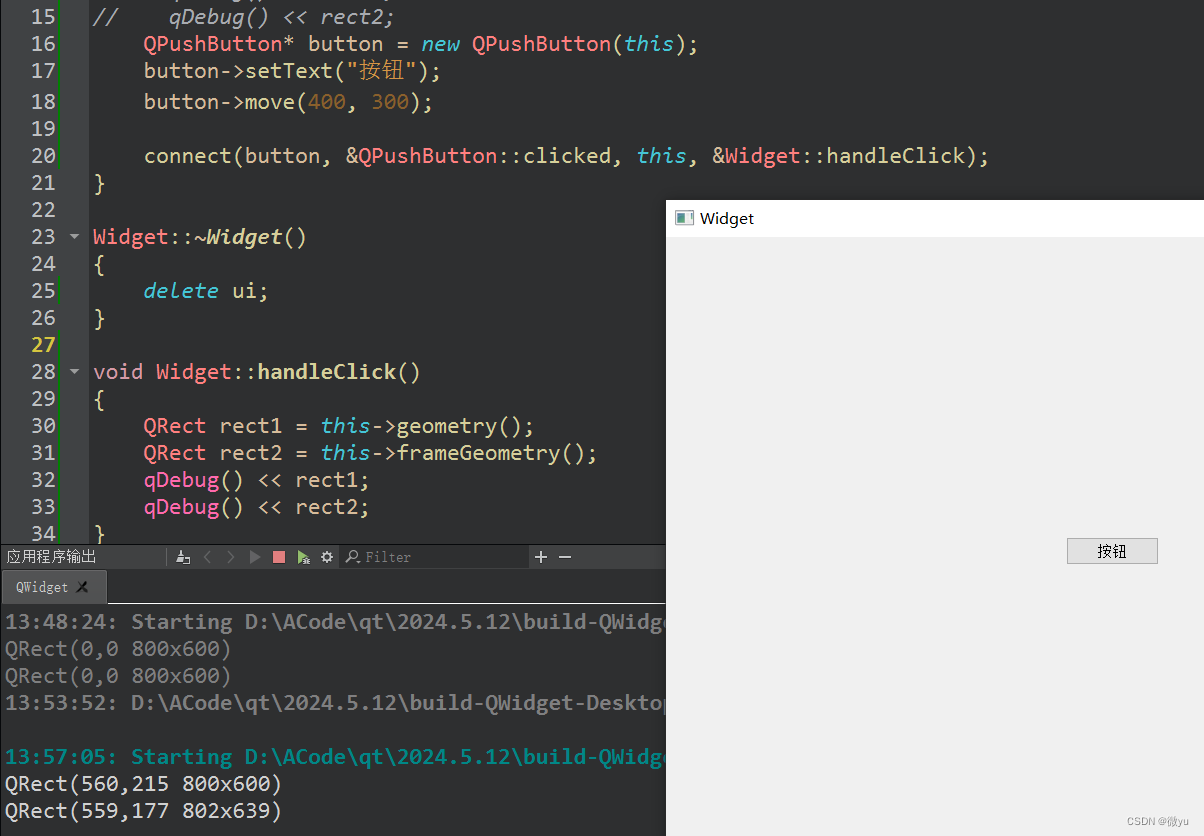The image size is (1204, 836).
Task: Click the Filter field in output pane
Action: pyautogui.click(x=435, y=557)
